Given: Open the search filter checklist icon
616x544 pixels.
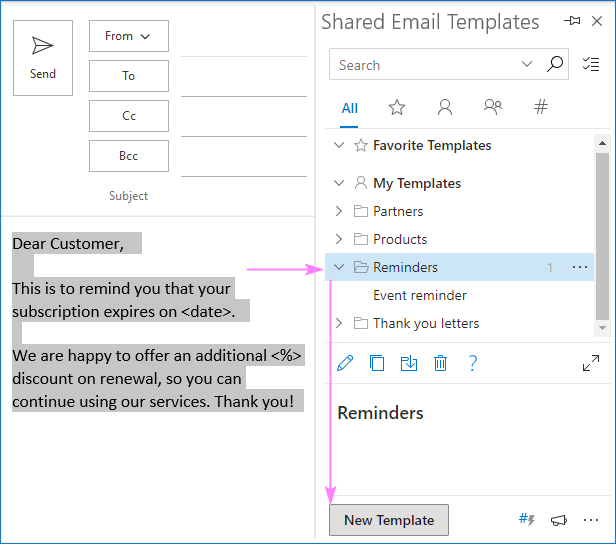Looking at the screenshot, I should coord(590,65).
